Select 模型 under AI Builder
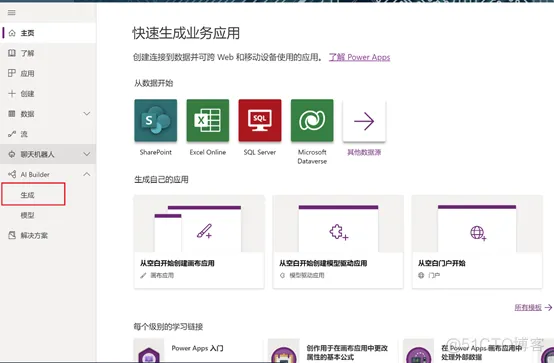554x363 pixels. tap(27, 215)
